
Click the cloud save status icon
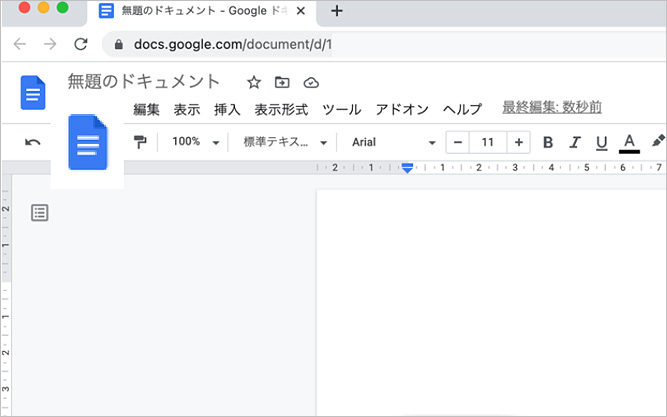[x=310, y=82]
